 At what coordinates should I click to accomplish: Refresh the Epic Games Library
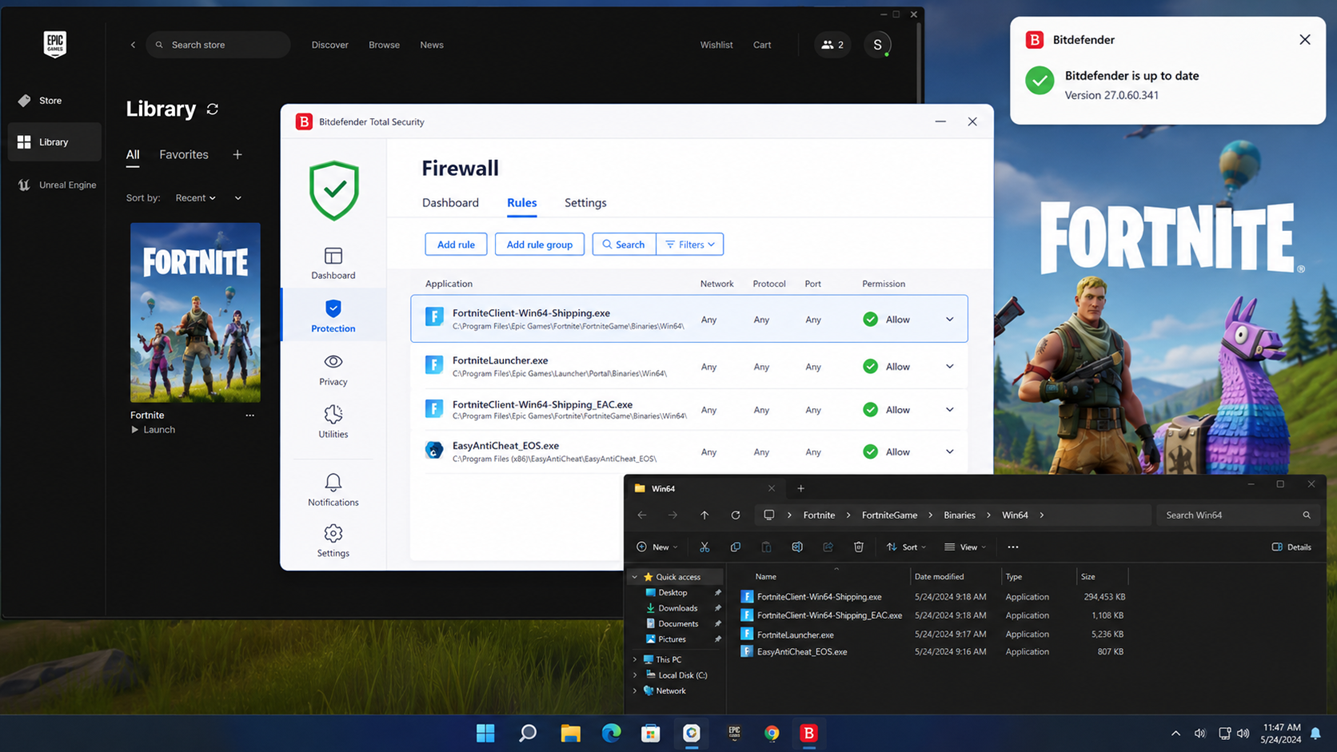pyautogui.click(x=212, y=109)
